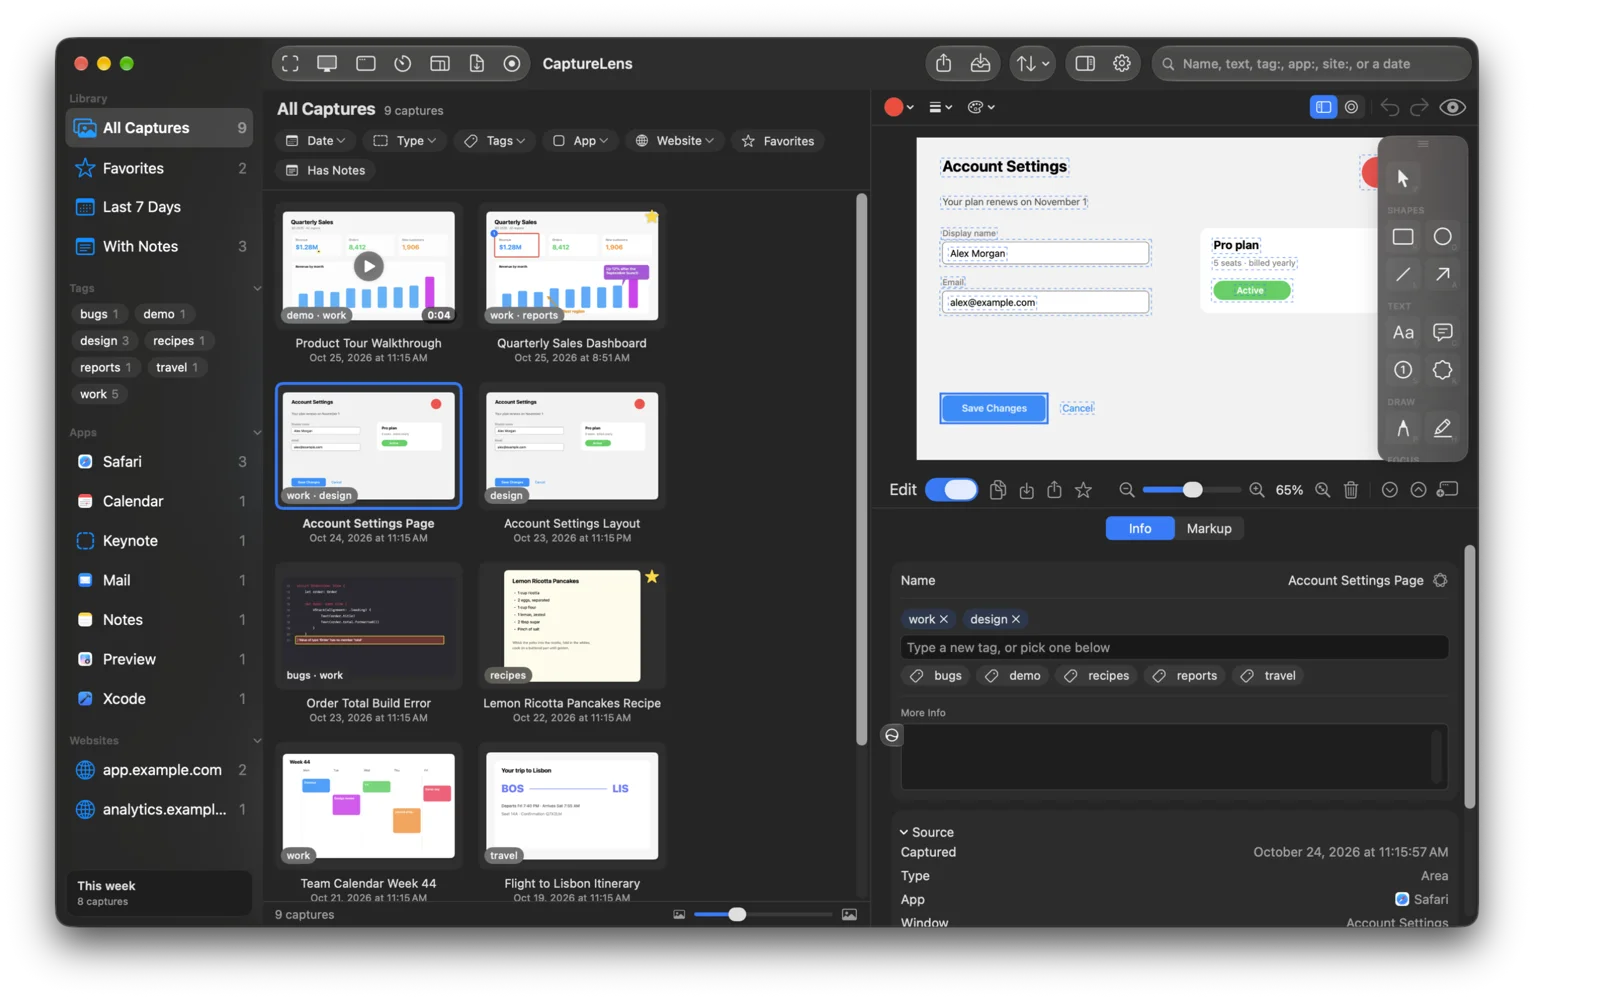
Task: Open the CaptureLens settings gear
Action: tap(1122, 64)
